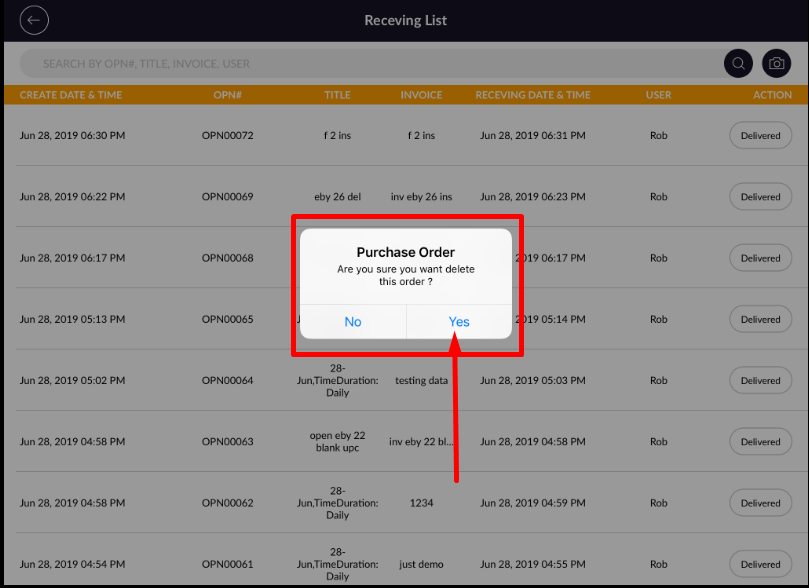The height and width of the screenshot is (588, 809).
Task: Select the 'just demo' invoice entry
Action: tap(421, 565)
